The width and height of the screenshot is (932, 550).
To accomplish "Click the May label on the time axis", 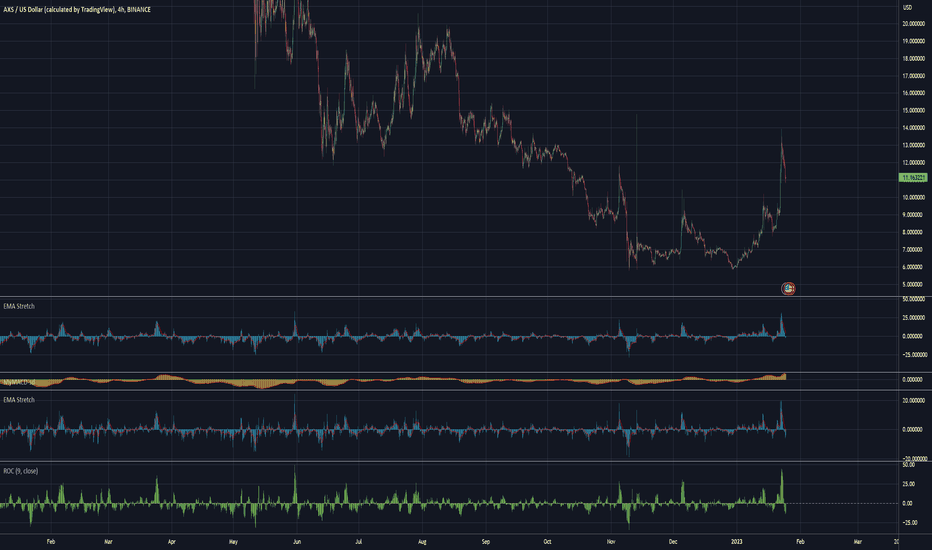I will pos(234,542).
